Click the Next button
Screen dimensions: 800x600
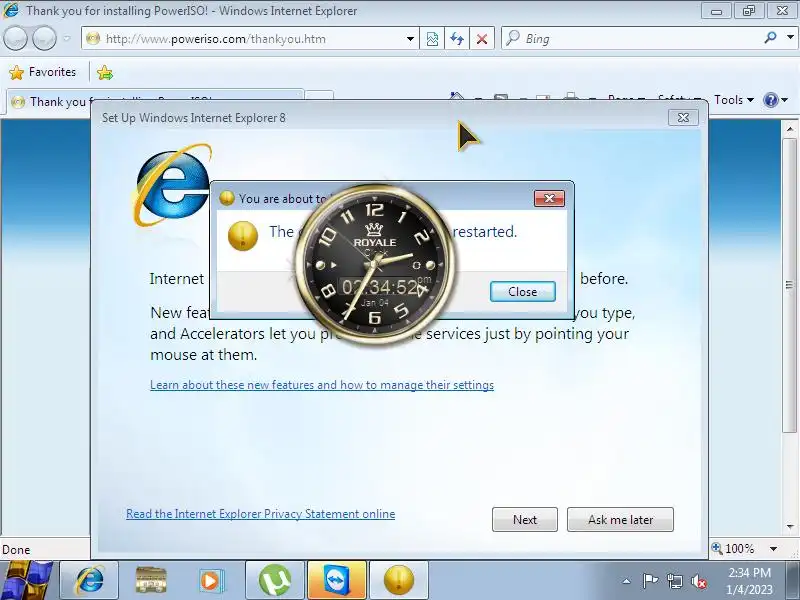point(525,519)
